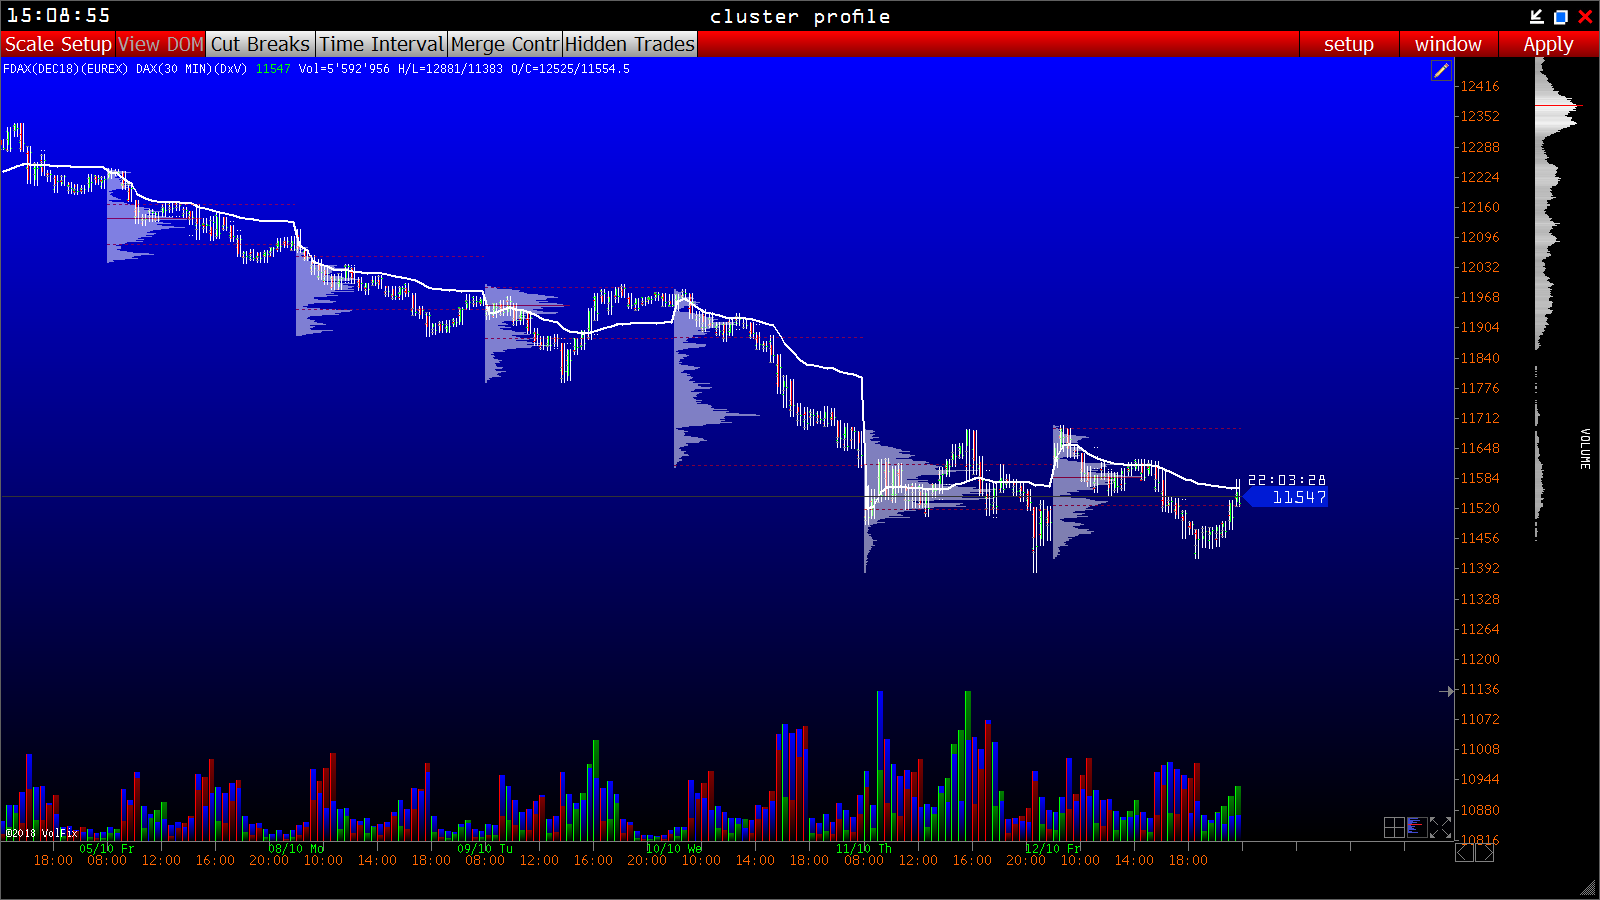Open the Scale Setup tab
This screenshot has height=900, width=1600.
click(58, 44)
